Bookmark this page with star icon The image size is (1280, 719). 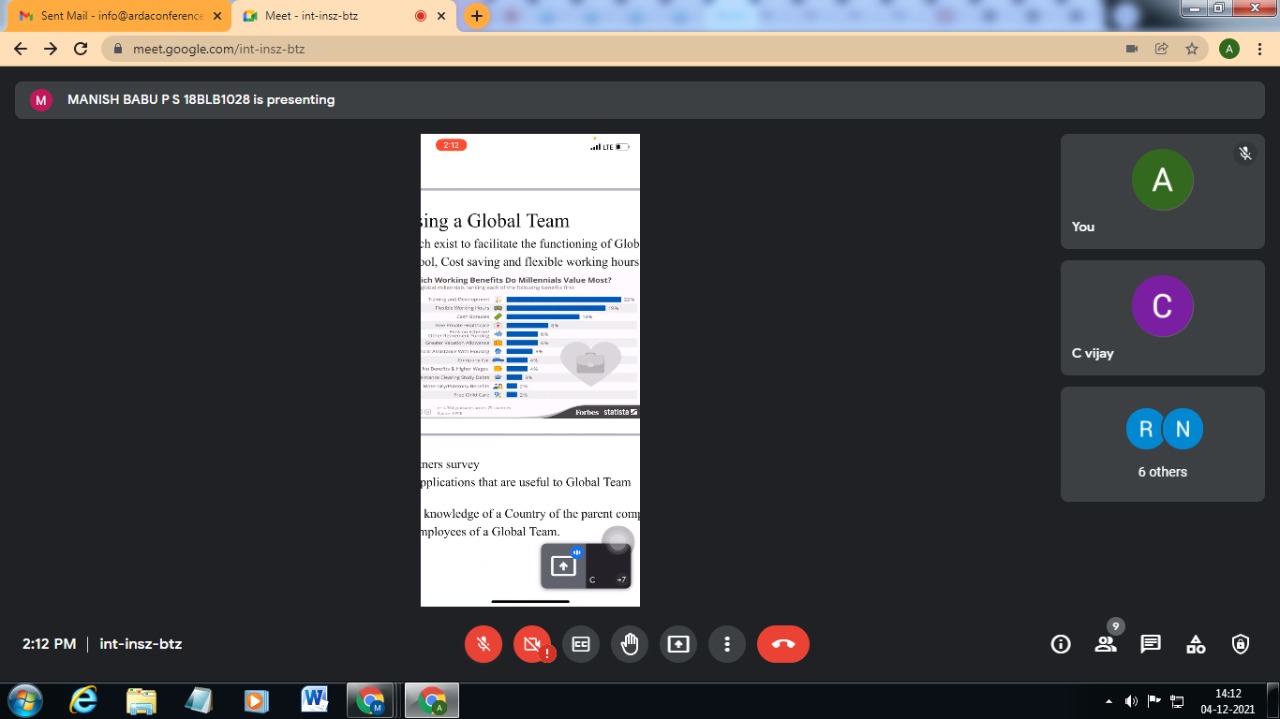click(x=1191, y=48)
